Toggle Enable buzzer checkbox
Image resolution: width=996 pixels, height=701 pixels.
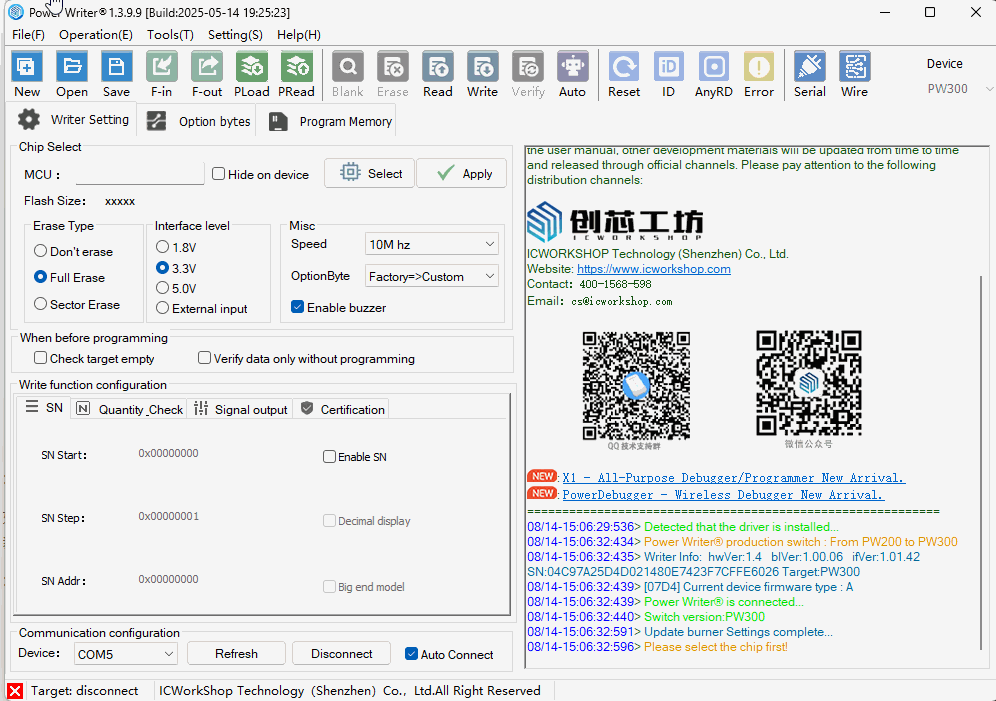tap(297, 307)
